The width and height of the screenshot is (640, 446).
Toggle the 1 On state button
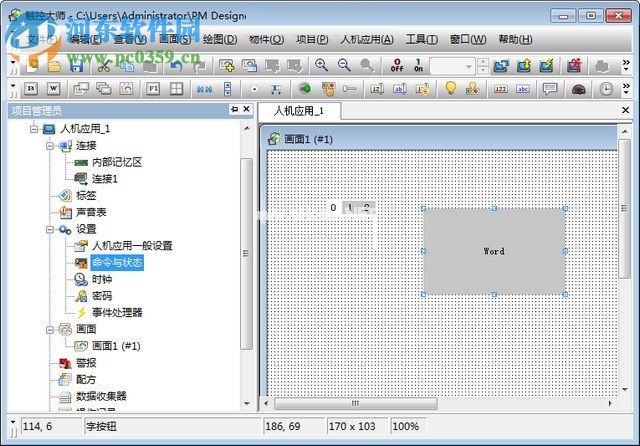[x=418, y=65]
